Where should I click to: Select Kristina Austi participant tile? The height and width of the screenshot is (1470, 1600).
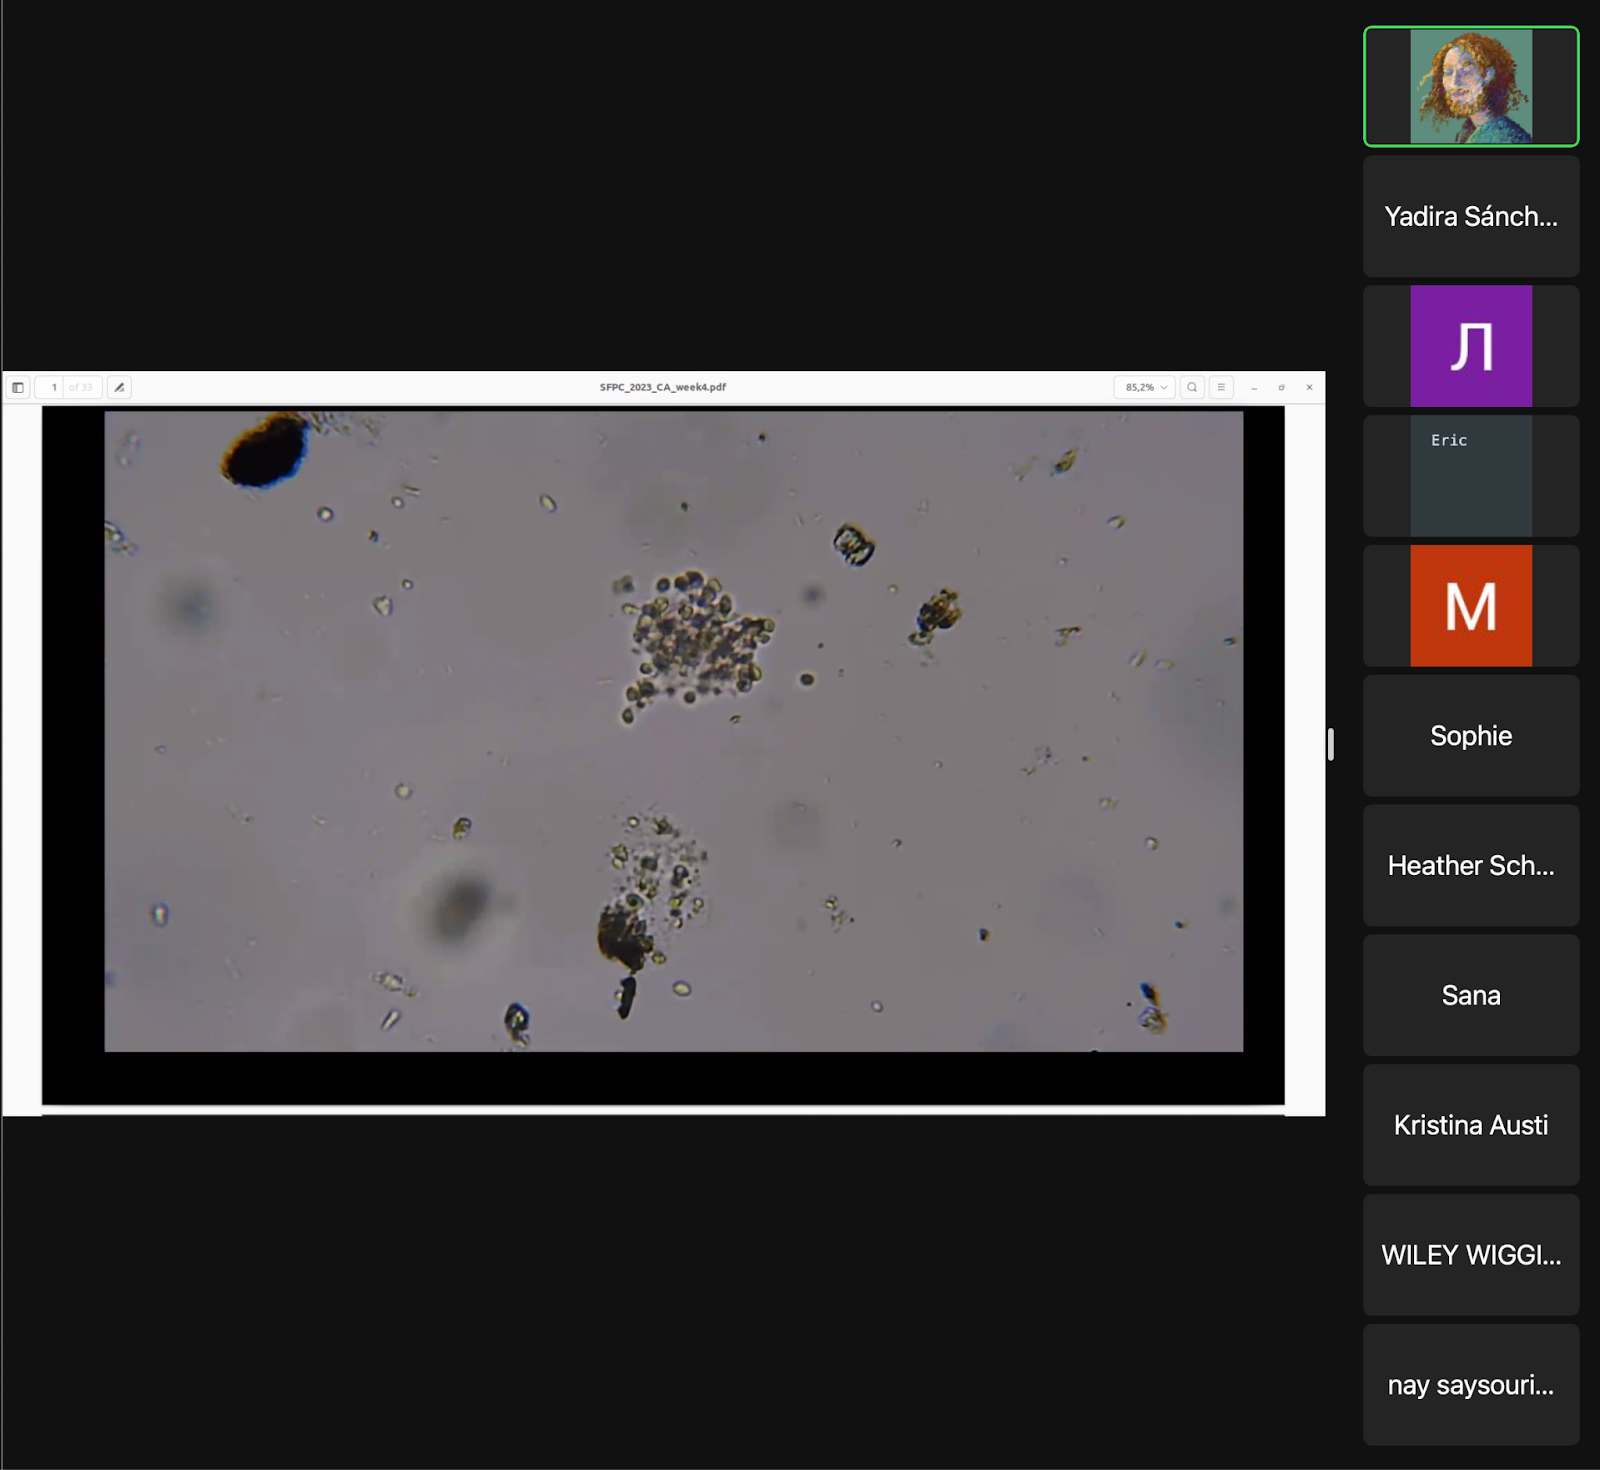[x=1470, y=1125]
